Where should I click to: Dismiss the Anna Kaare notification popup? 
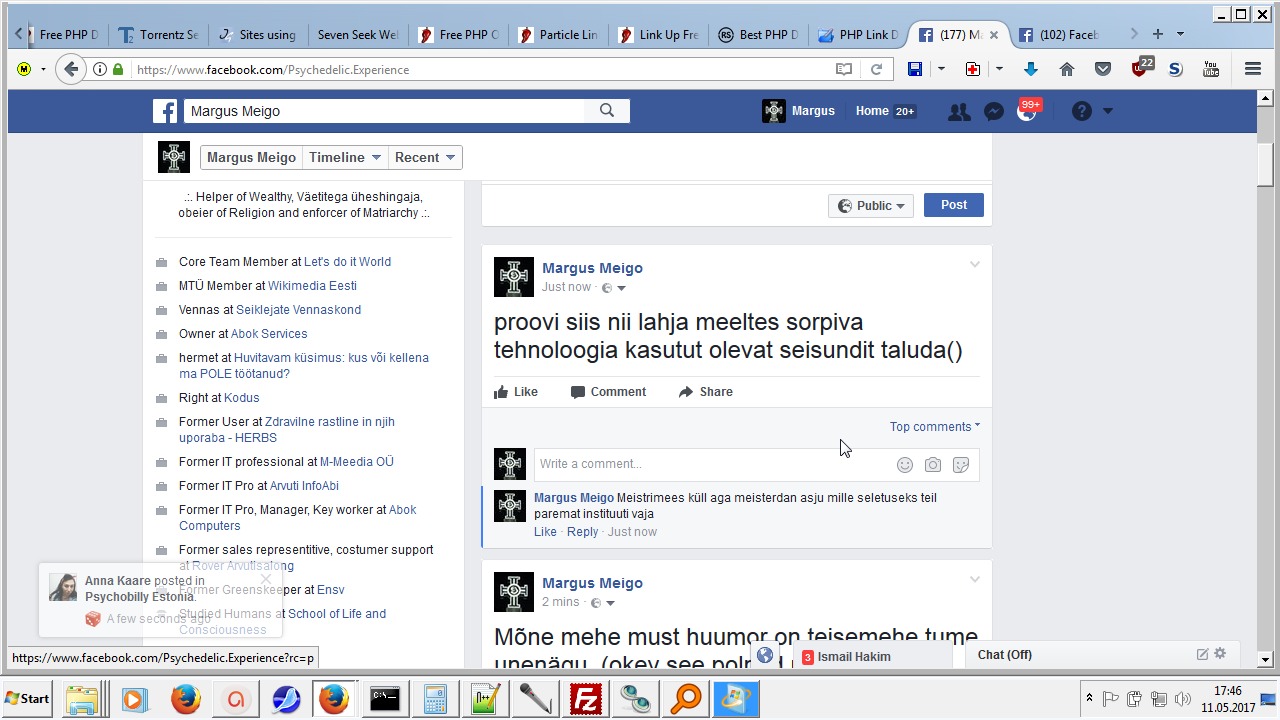pos(266,578)
